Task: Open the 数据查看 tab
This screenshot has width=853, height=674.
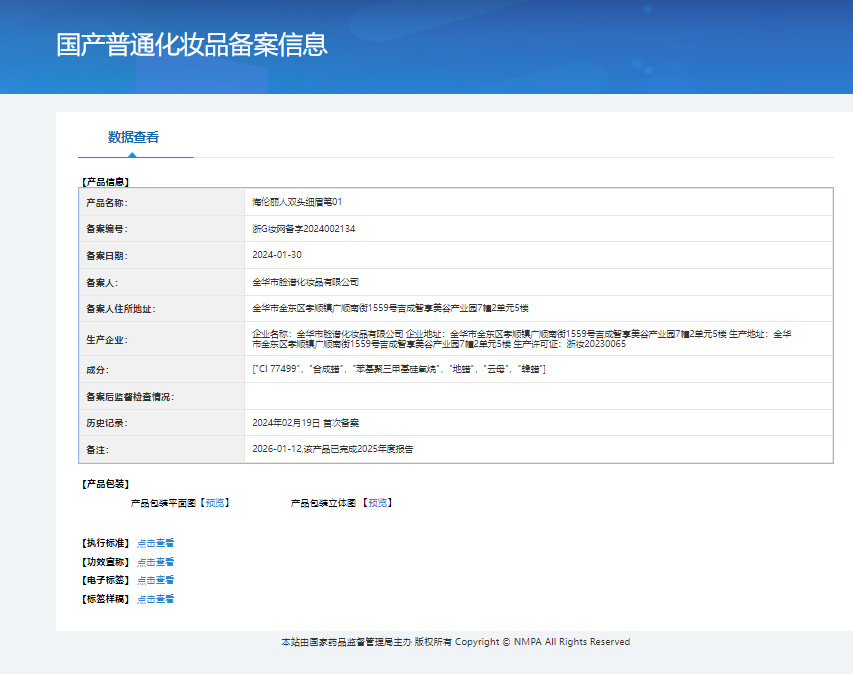Action: coord(133,137)
